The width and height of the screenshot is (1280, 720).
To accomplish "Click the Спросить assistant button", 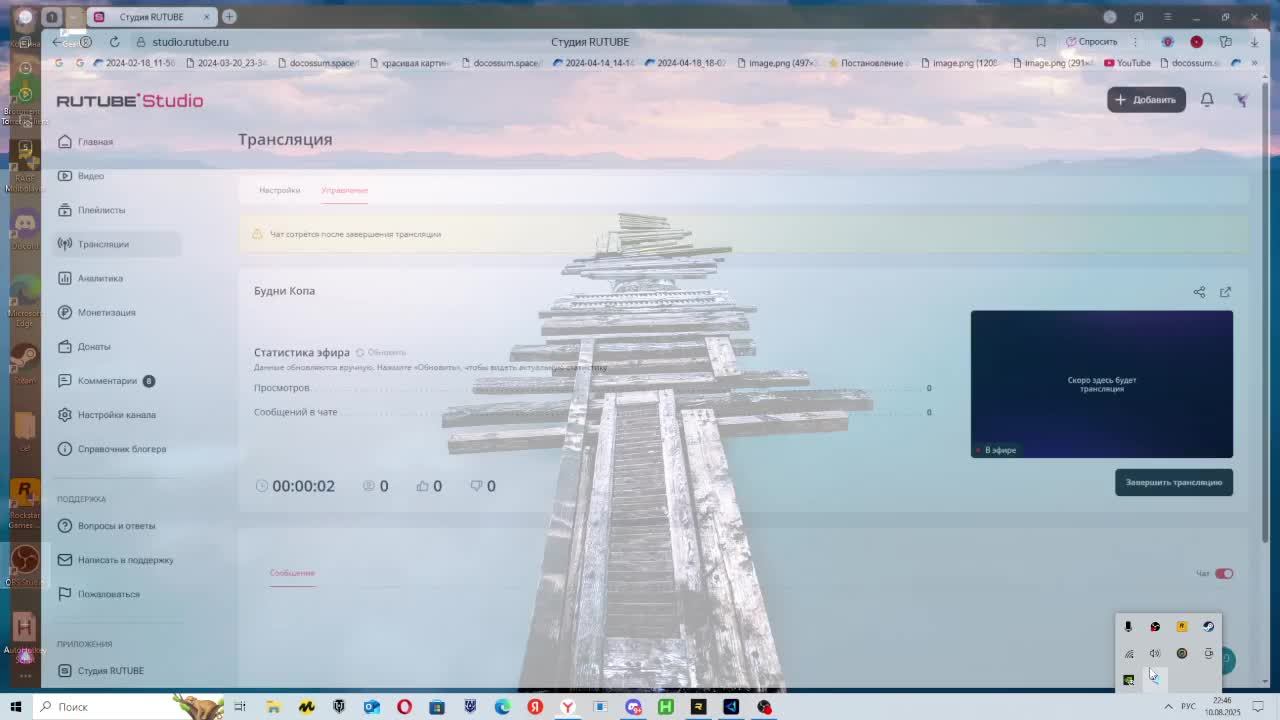I will point(1091,42).
